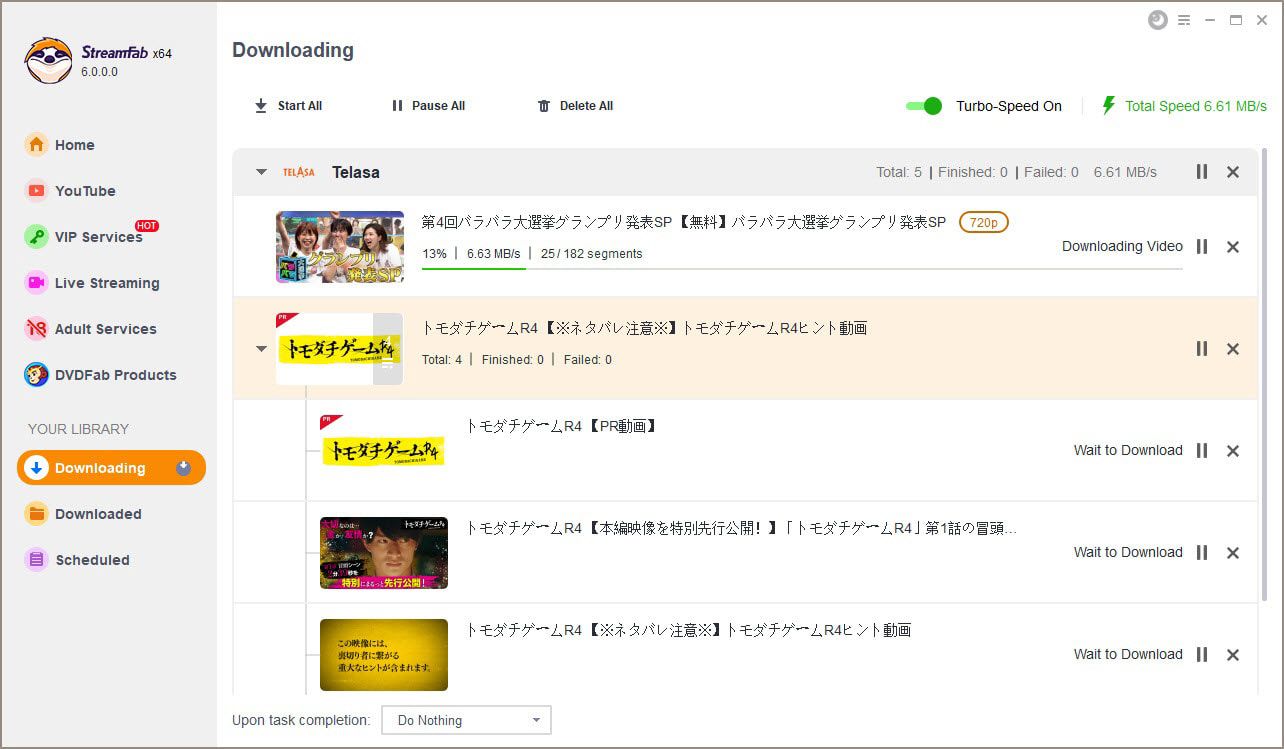Click the Scheduled list icon

[36, 560]
